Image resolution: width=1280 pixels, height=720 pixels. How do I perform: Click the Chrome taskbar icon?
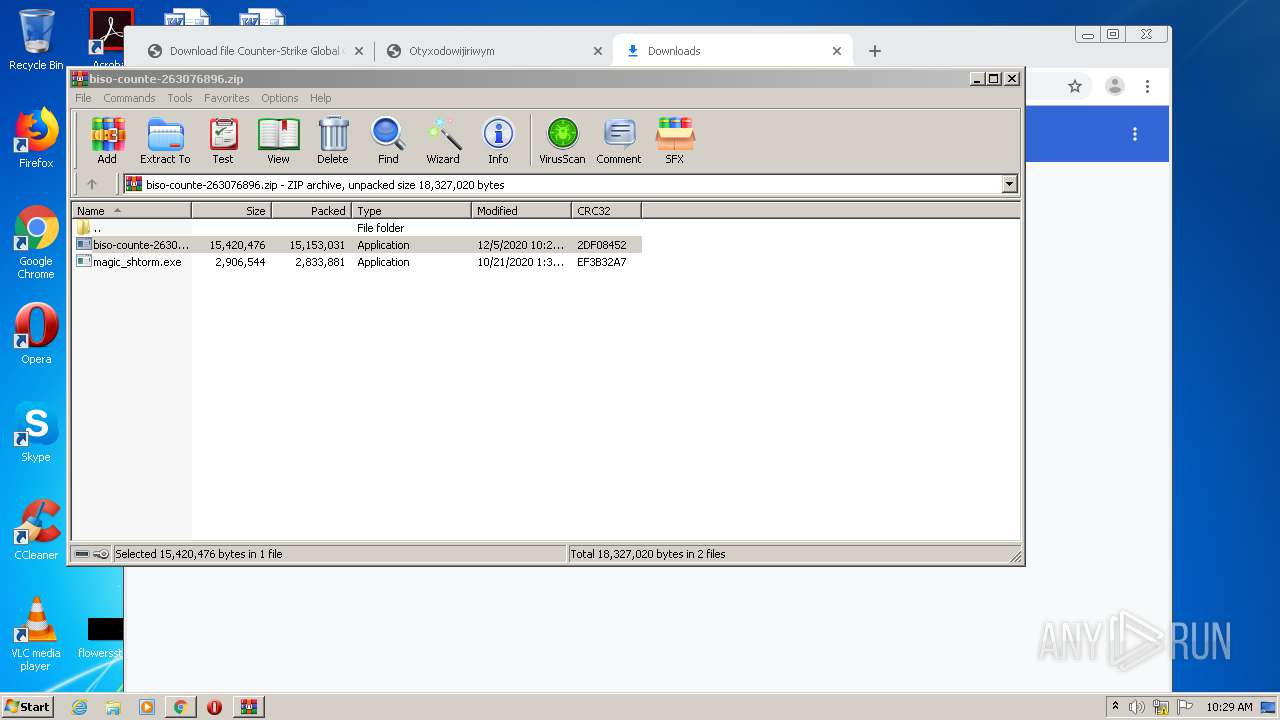point(180,707)
